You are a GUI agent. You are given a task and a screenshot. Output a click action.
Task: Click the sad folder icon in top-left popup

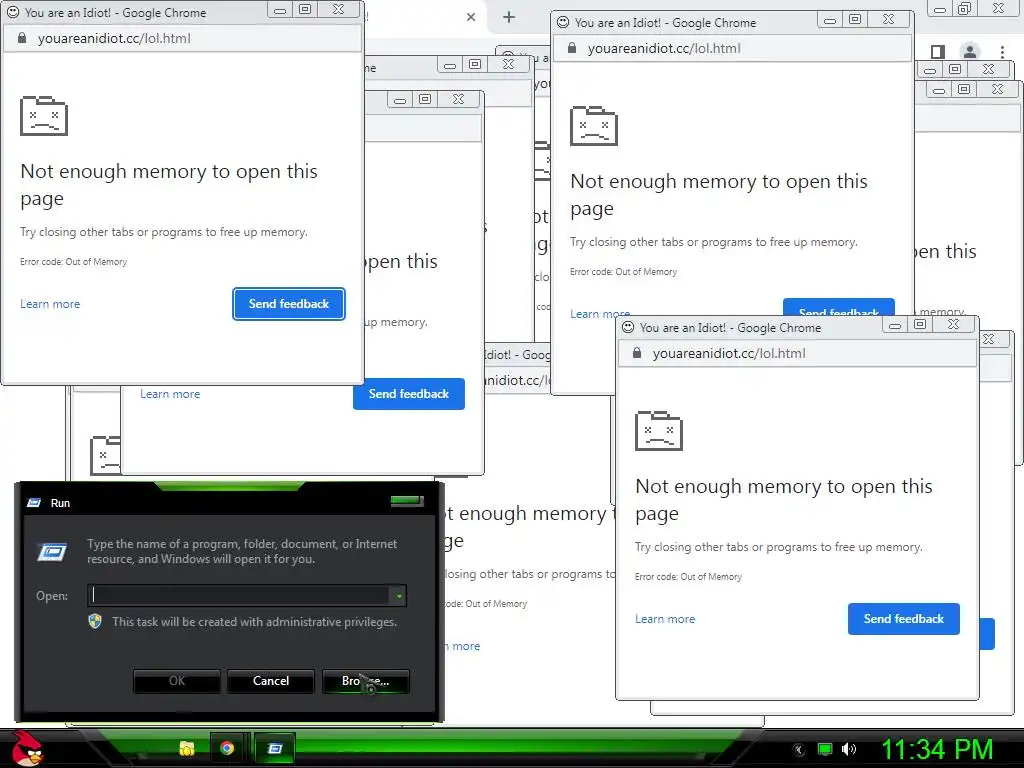point(44,116)
